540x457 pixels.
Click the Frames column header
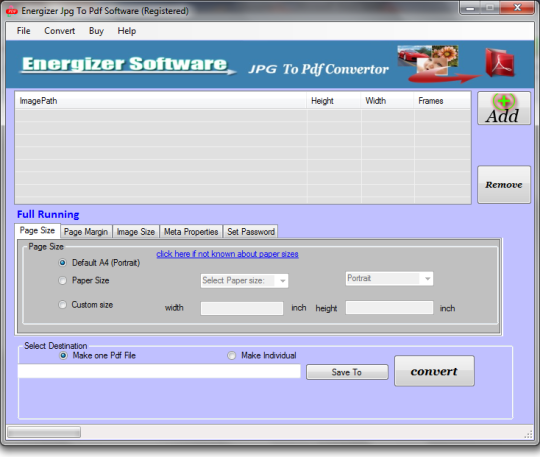pyautogui.click(x=442, y=101)
